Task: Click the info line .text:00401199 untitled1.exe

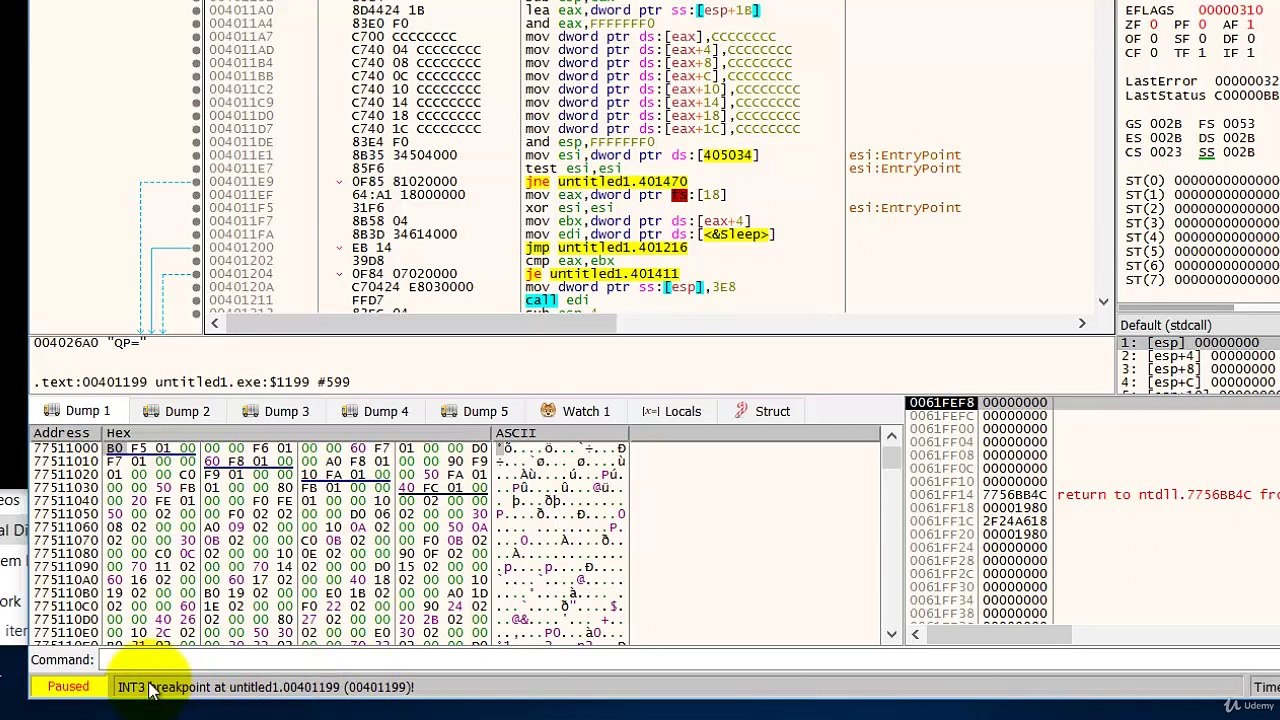Action: pyautogui.click(x=192, y=382)
